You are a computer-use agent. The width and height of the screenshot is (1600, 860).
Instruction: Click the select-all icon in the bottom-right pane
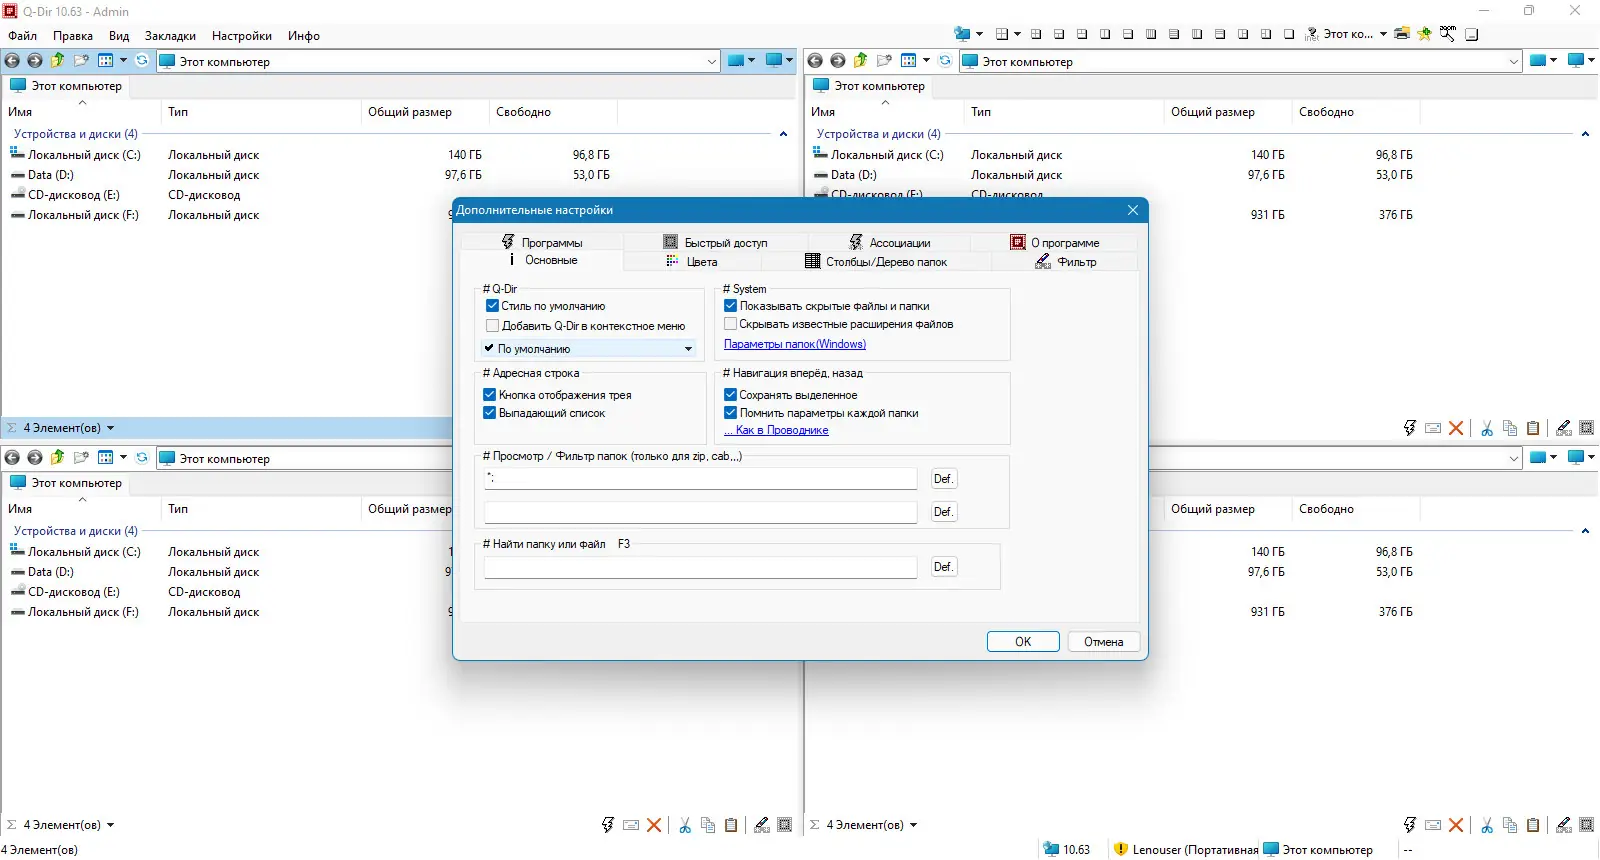pos(1587,825)
